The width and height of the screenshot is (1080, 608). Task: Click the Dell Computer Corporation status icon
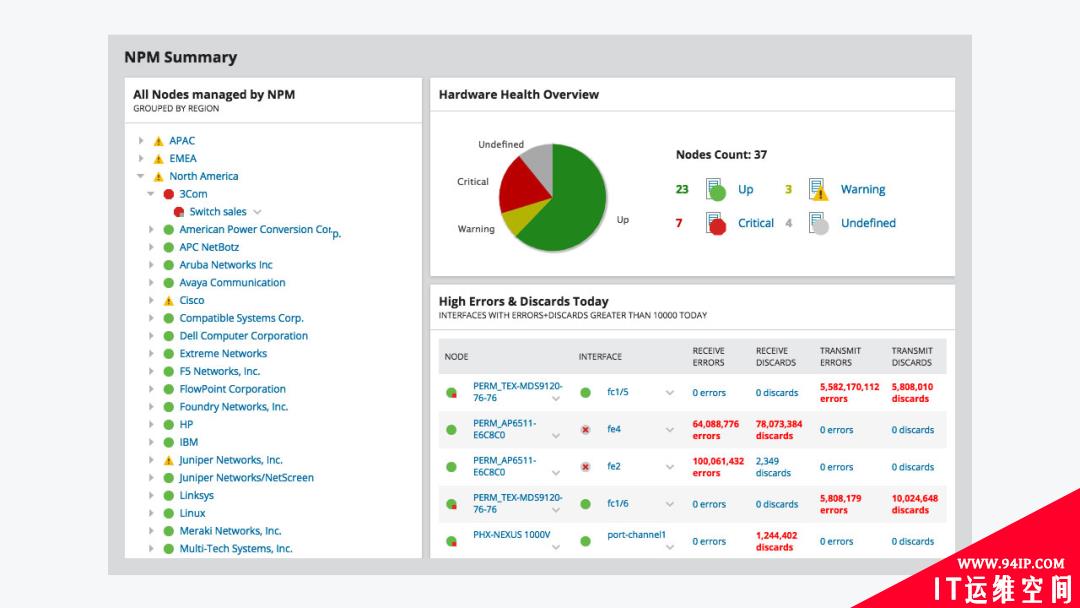click(x=169, y=336)
